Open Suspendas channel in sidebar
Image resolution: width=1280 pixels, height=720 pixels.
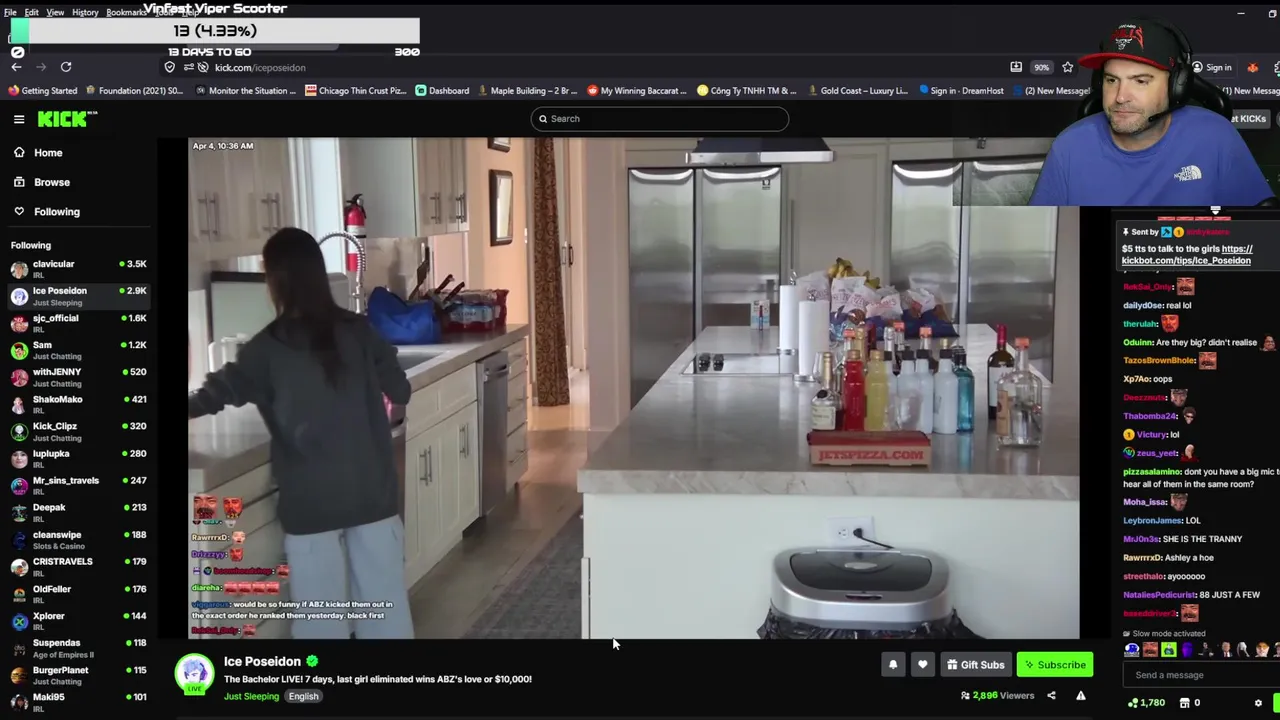[x=78, y=647]
